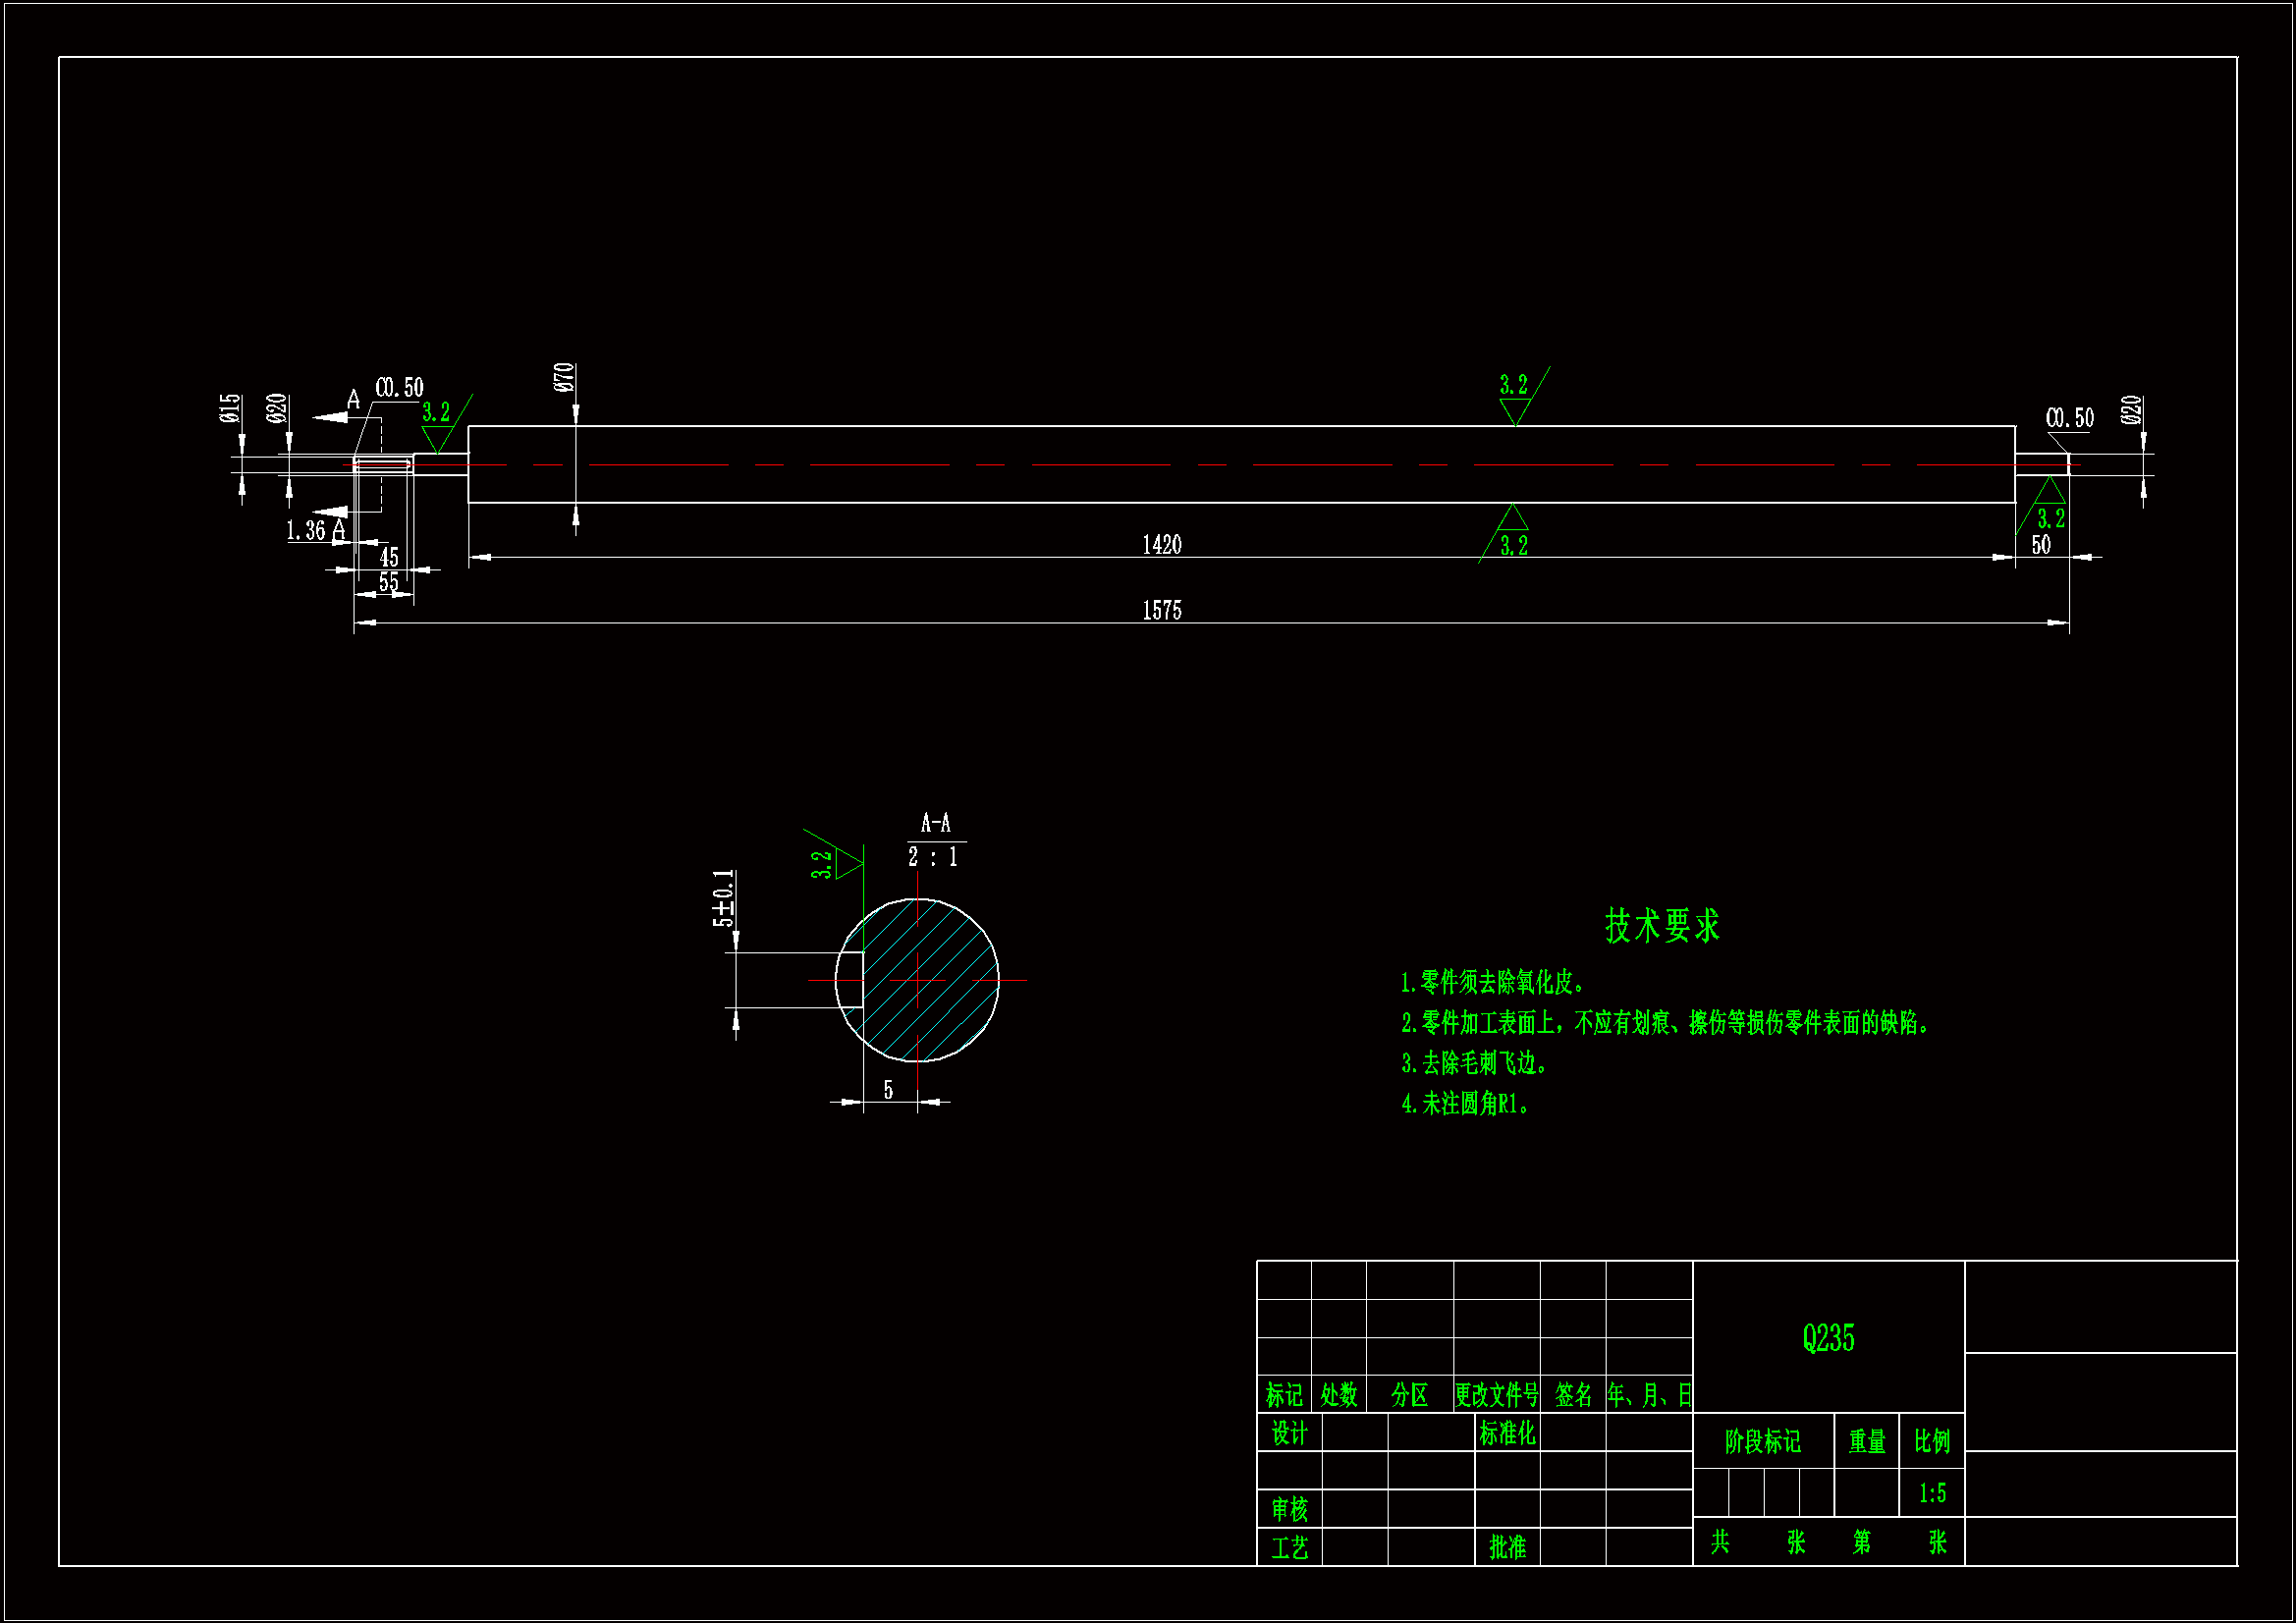This screenshot has width=2296, height=1623.
Task: Click technical requirement line 4 未注圆角R1
Action: click(x=1466, y=1103)
